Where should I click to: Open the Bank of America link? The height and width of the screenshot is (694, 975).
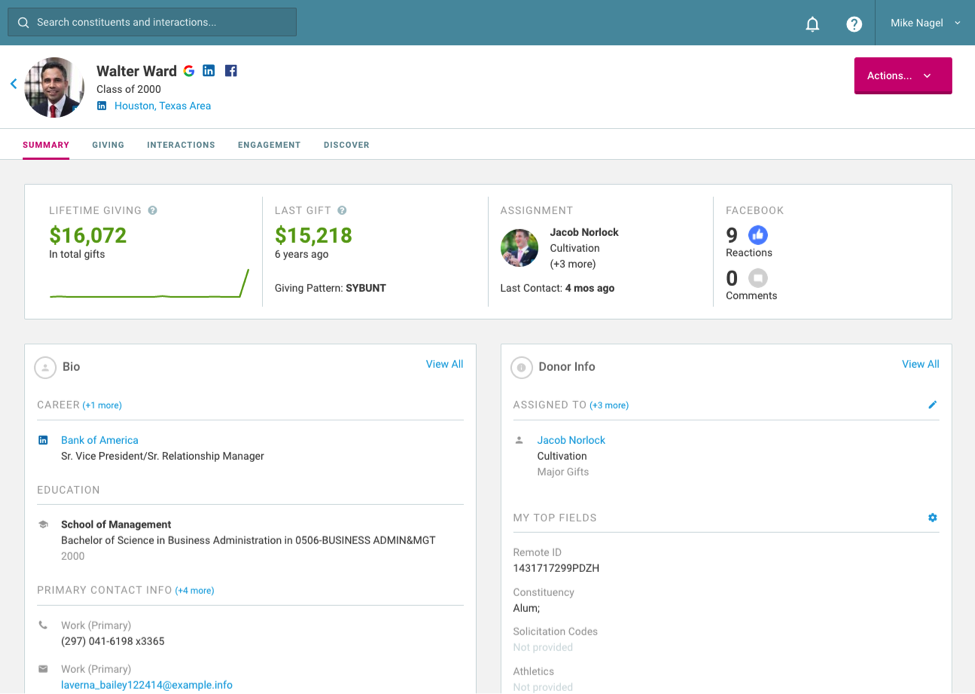(99, 440)
